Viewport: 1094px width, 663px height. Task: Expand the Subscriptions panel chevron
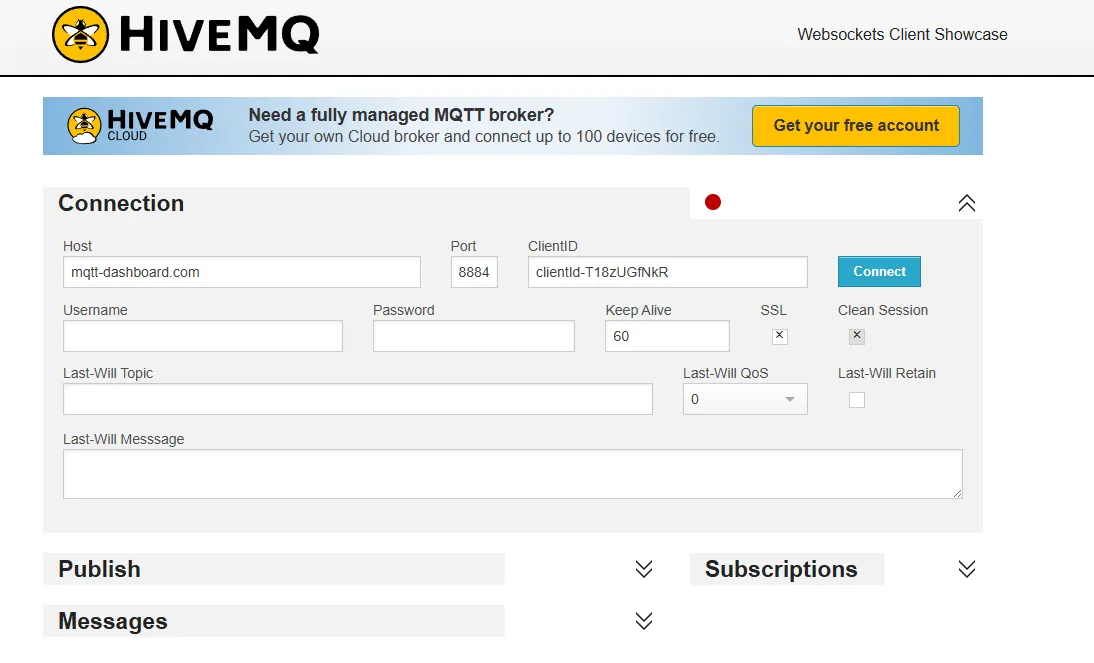click(966, 569)
